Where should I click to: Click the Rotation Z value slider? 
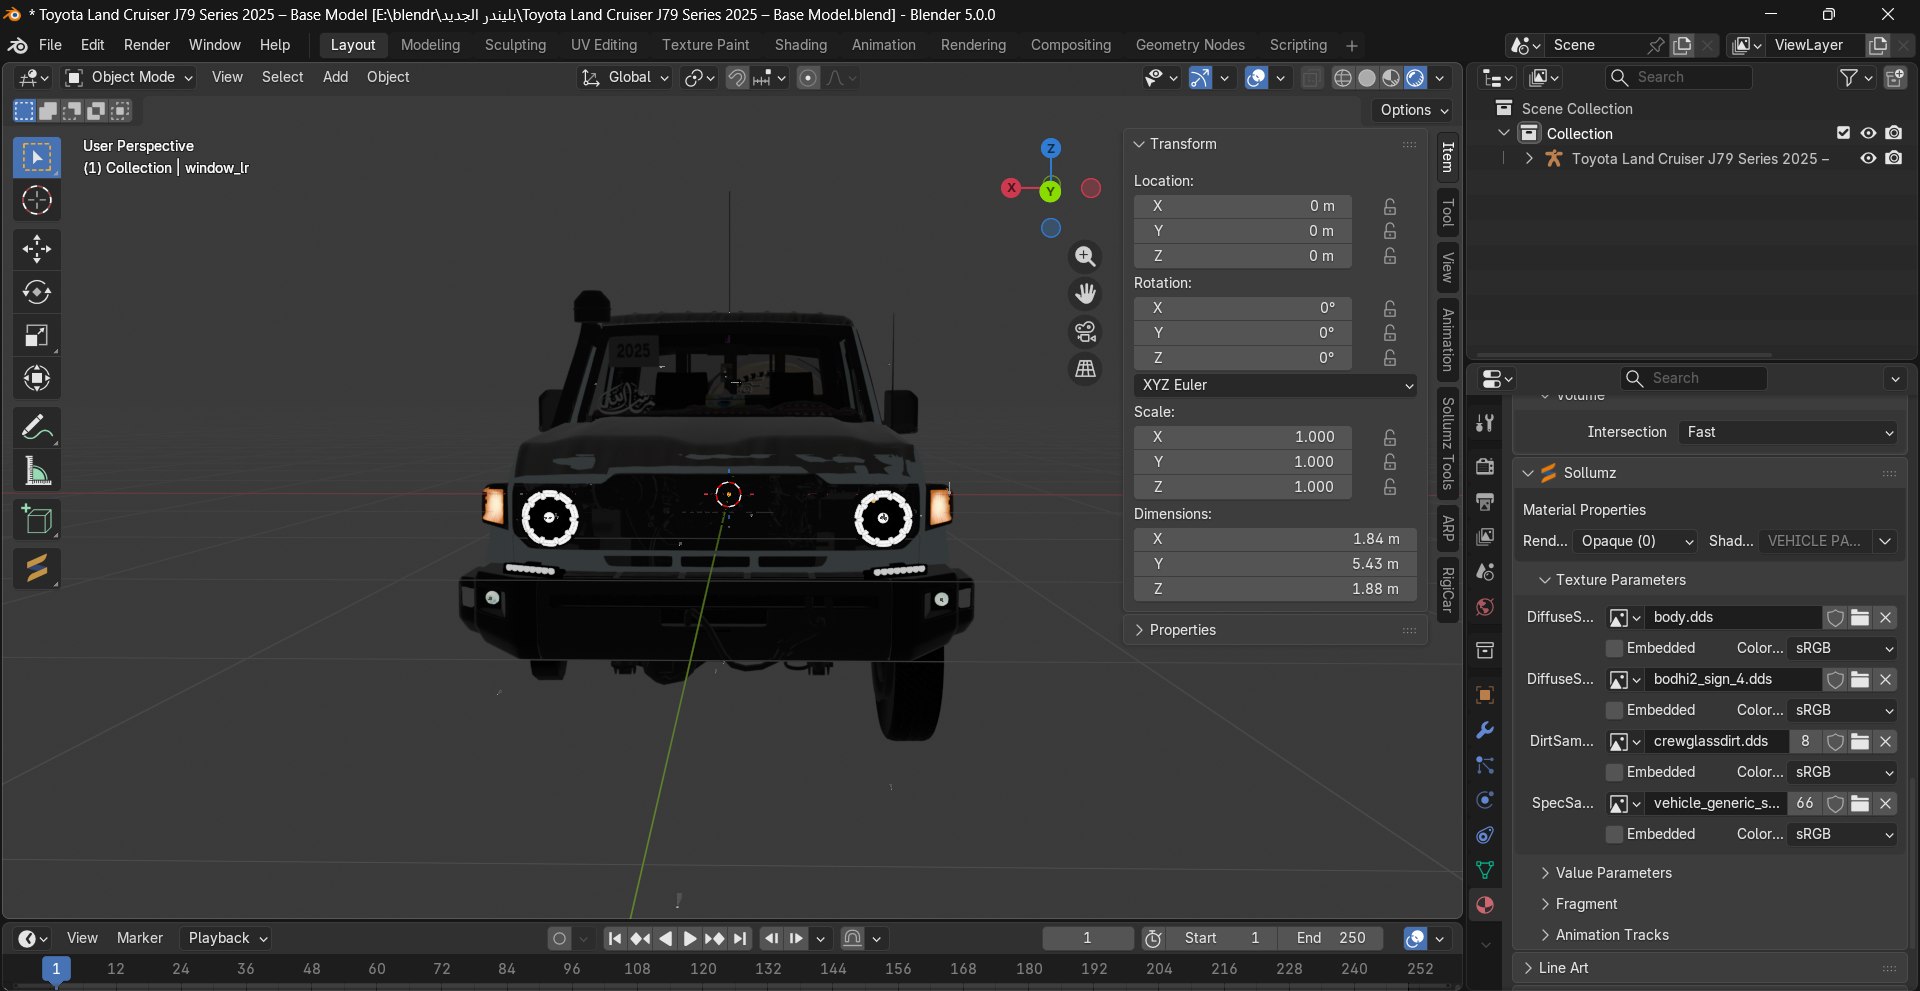click(1243, 358)
